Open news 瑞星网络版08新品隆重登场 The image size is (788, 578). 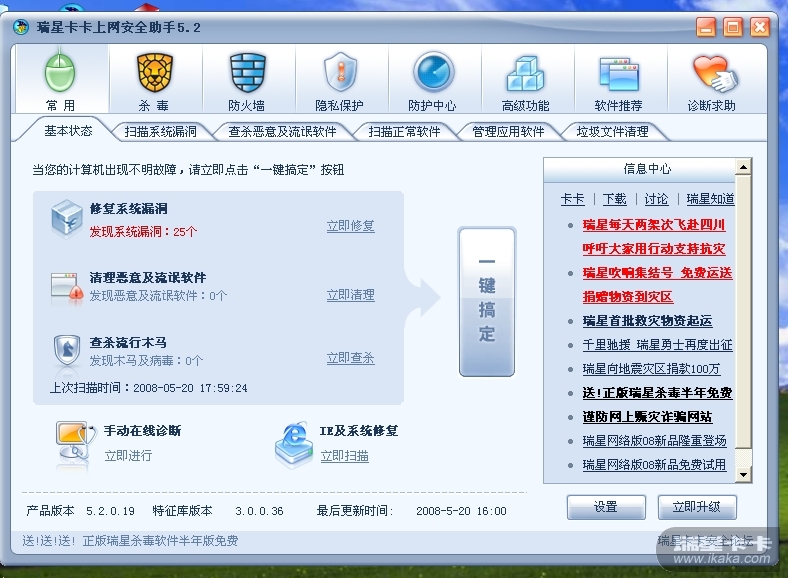(x=654, y=441)
